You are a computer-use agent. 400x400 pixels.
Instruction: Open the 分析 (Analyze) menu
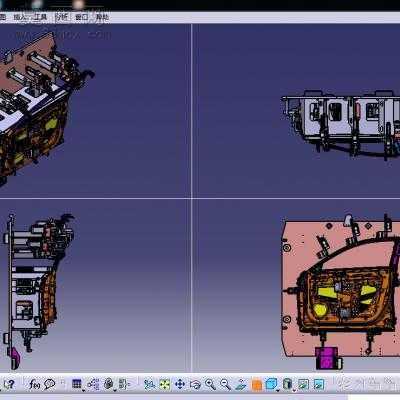pos(61,17)
